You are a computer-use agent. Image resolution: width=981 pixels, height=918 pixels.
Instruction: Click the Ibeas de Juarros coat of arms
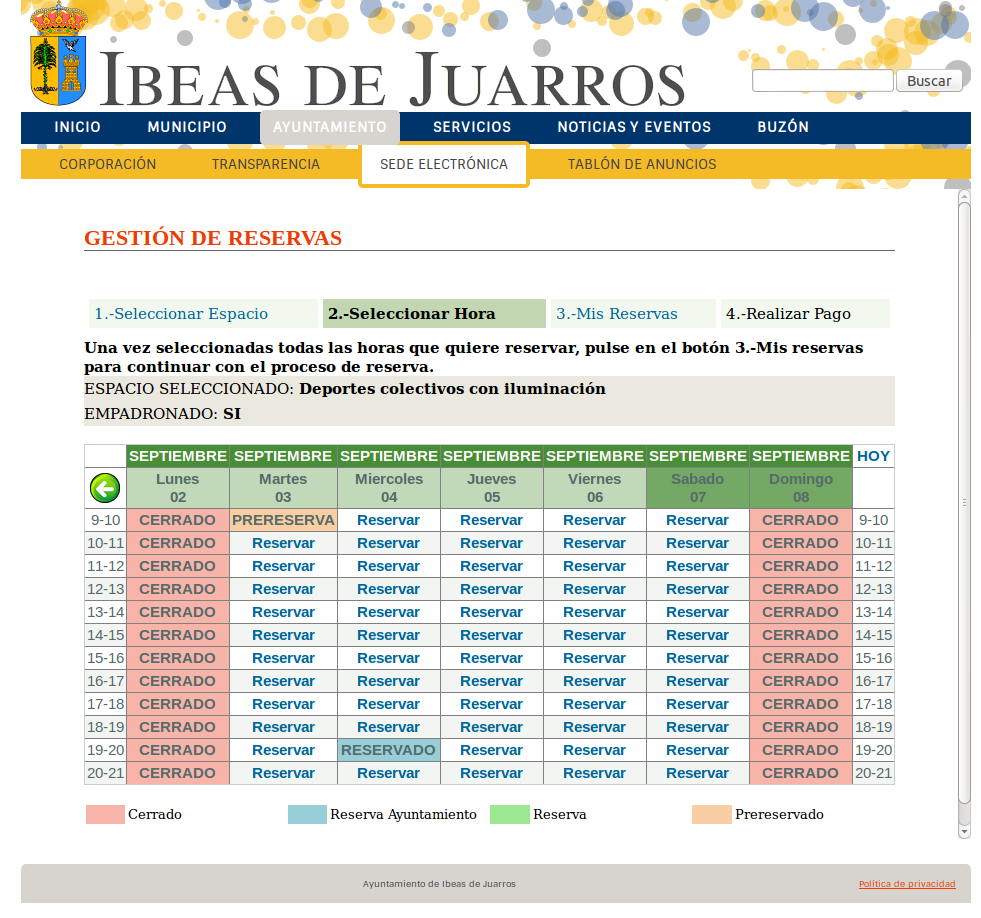click(x=59, y=54)
